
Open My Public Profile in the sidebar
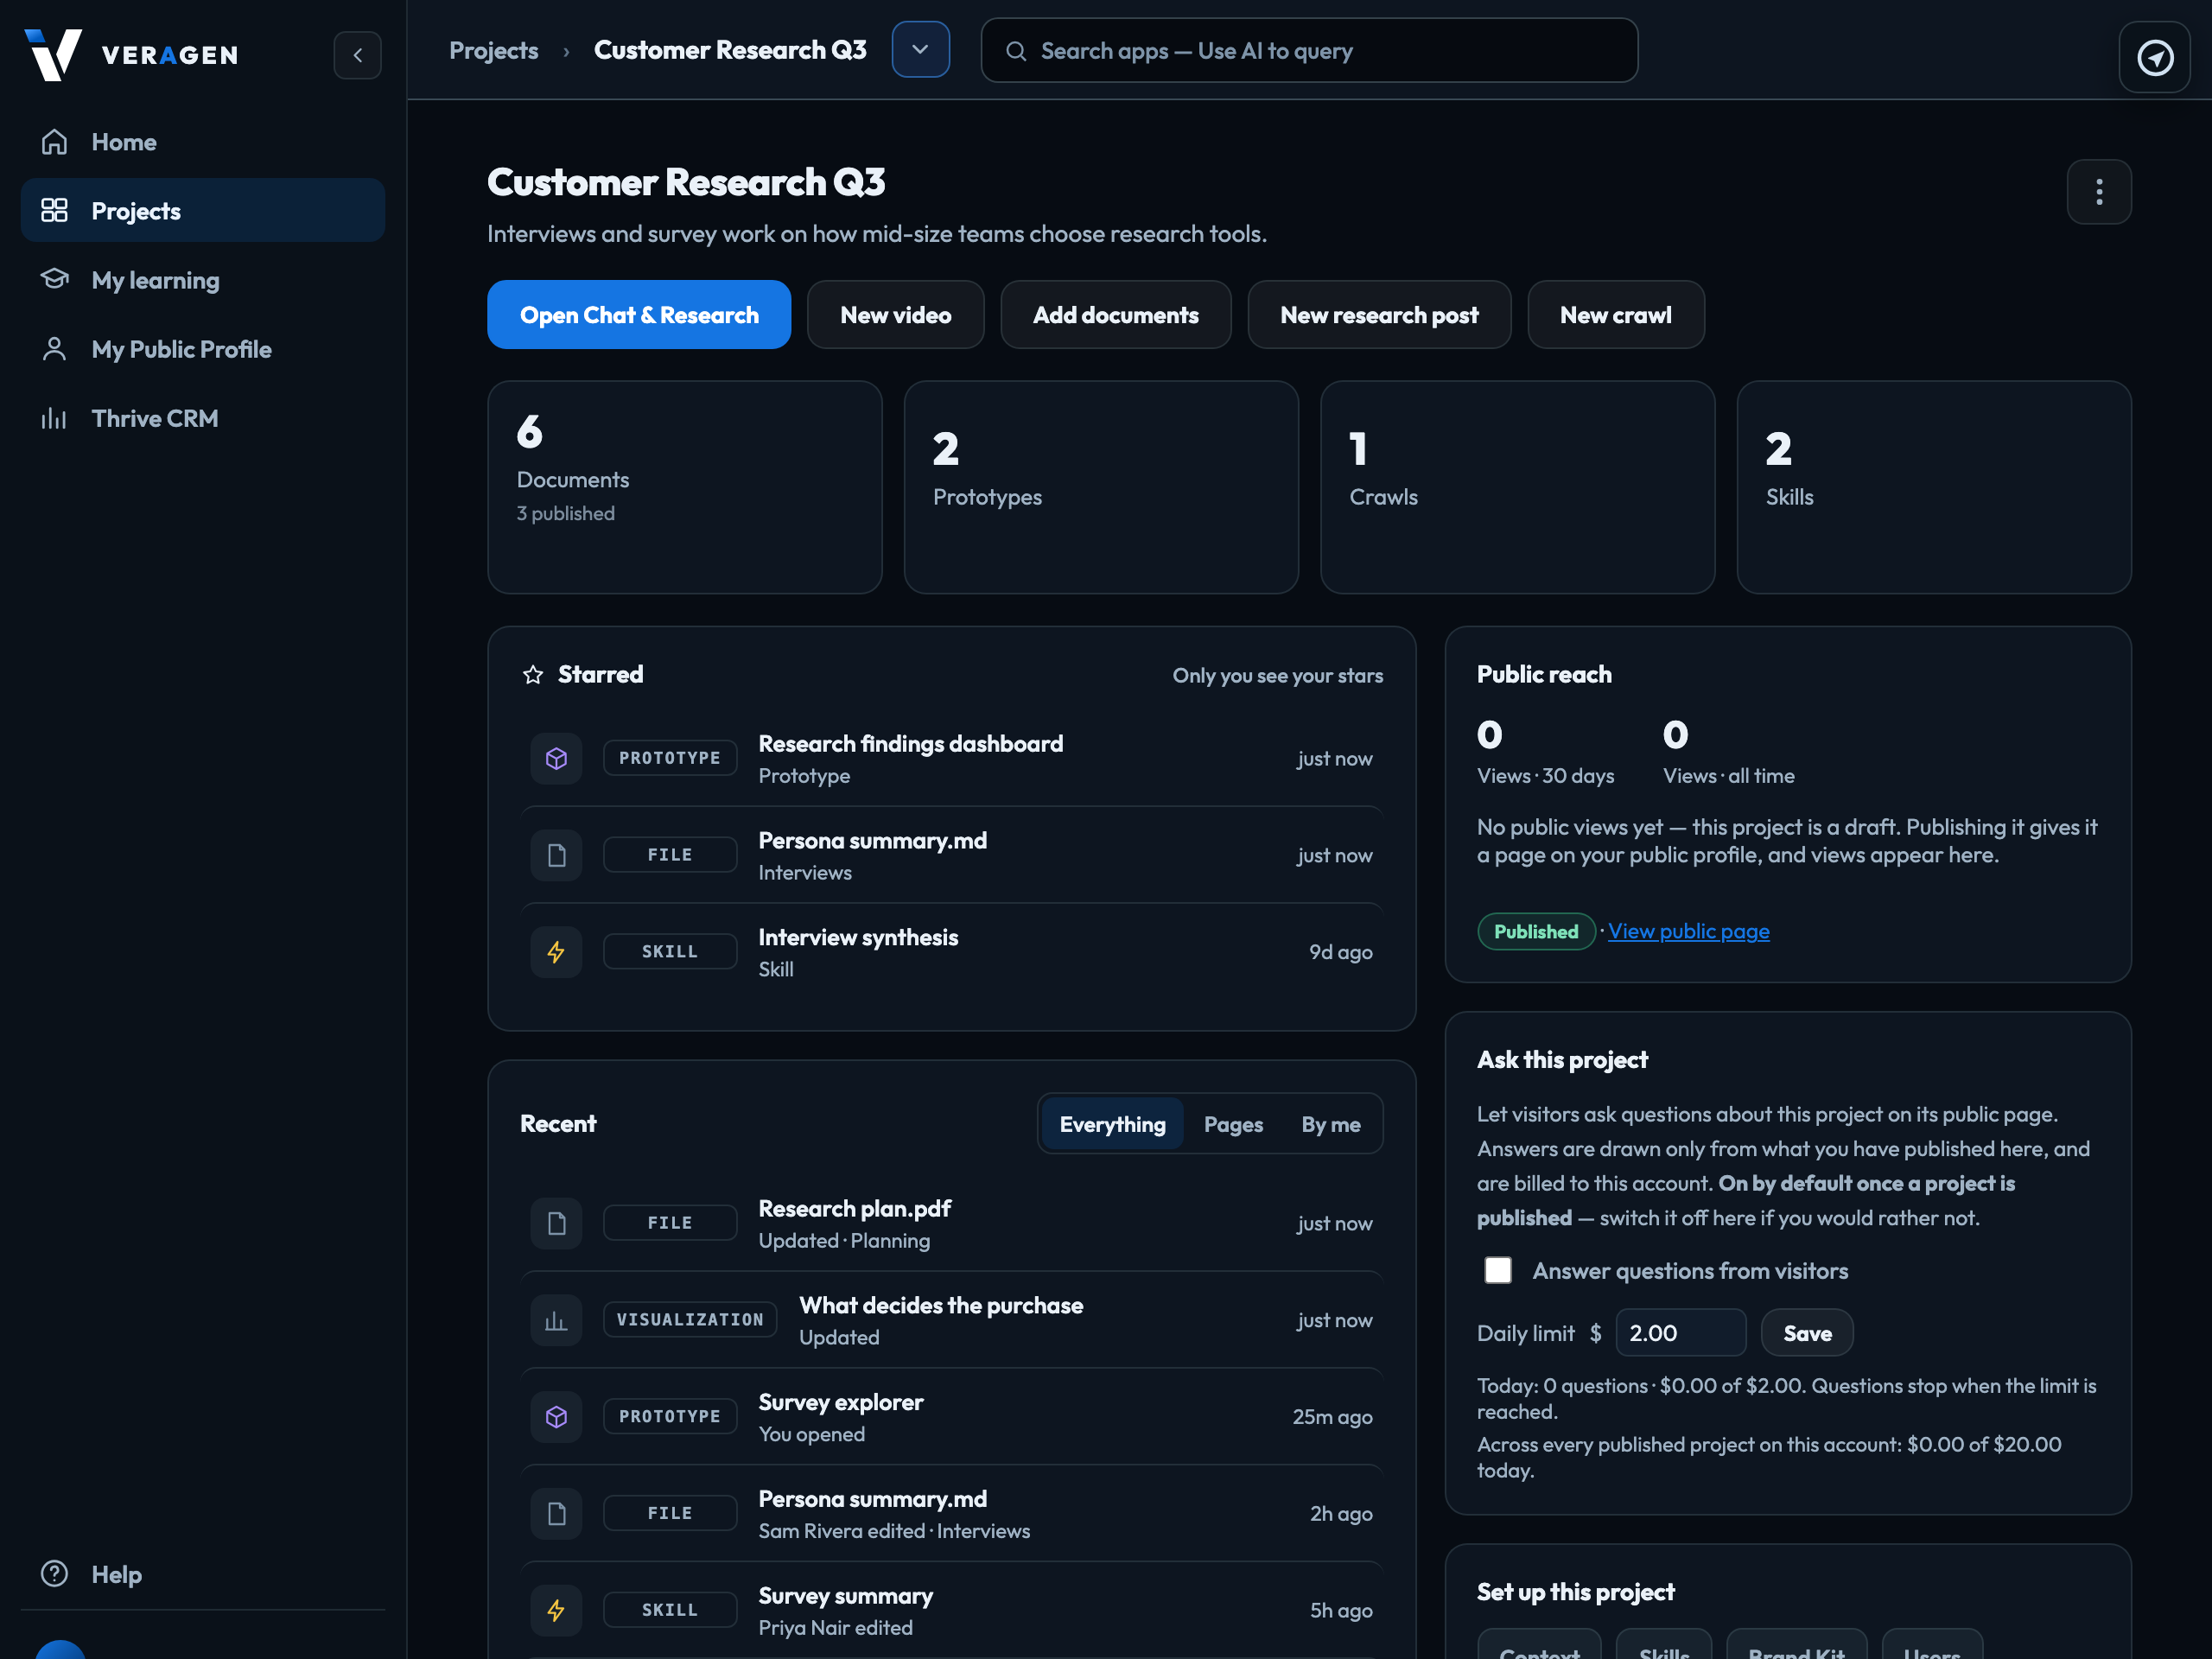click(203, 348)
